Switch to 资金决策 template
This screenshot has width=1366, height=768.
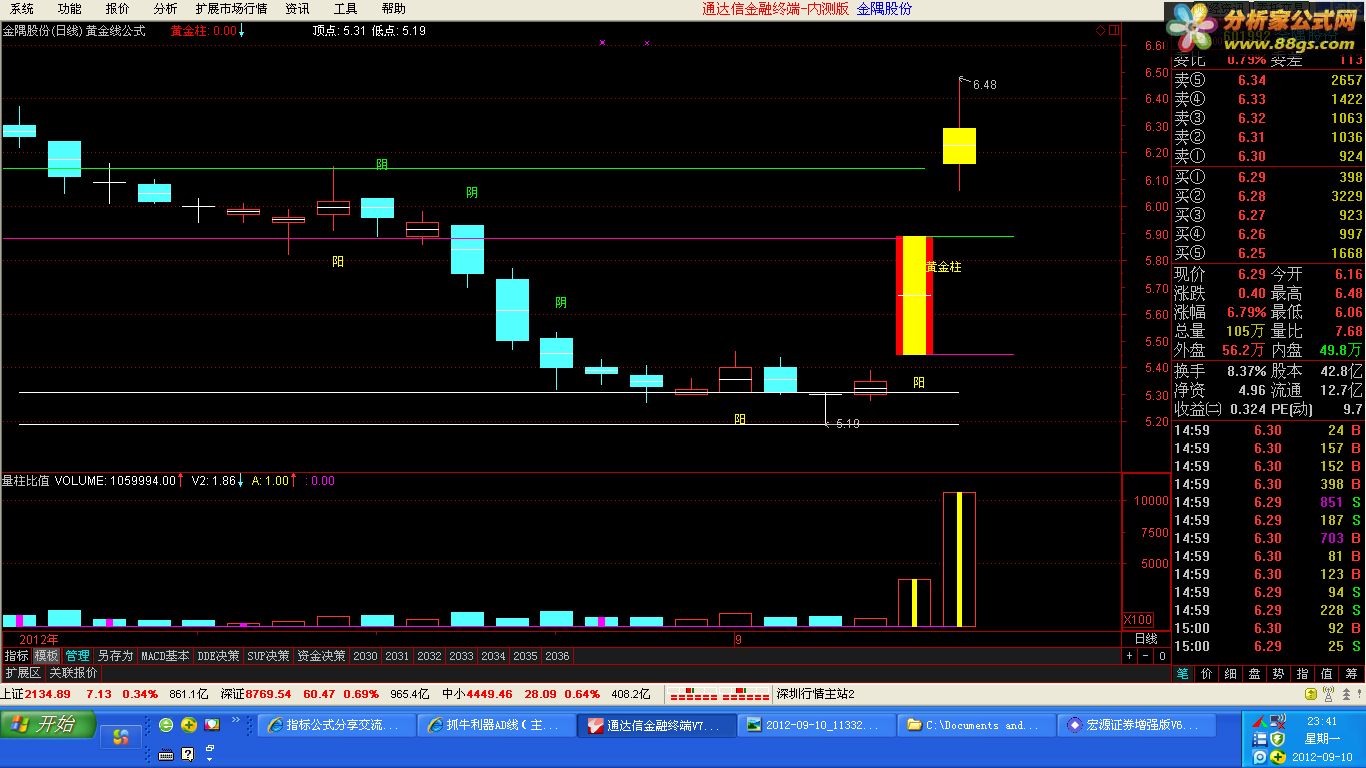(321, 656)
